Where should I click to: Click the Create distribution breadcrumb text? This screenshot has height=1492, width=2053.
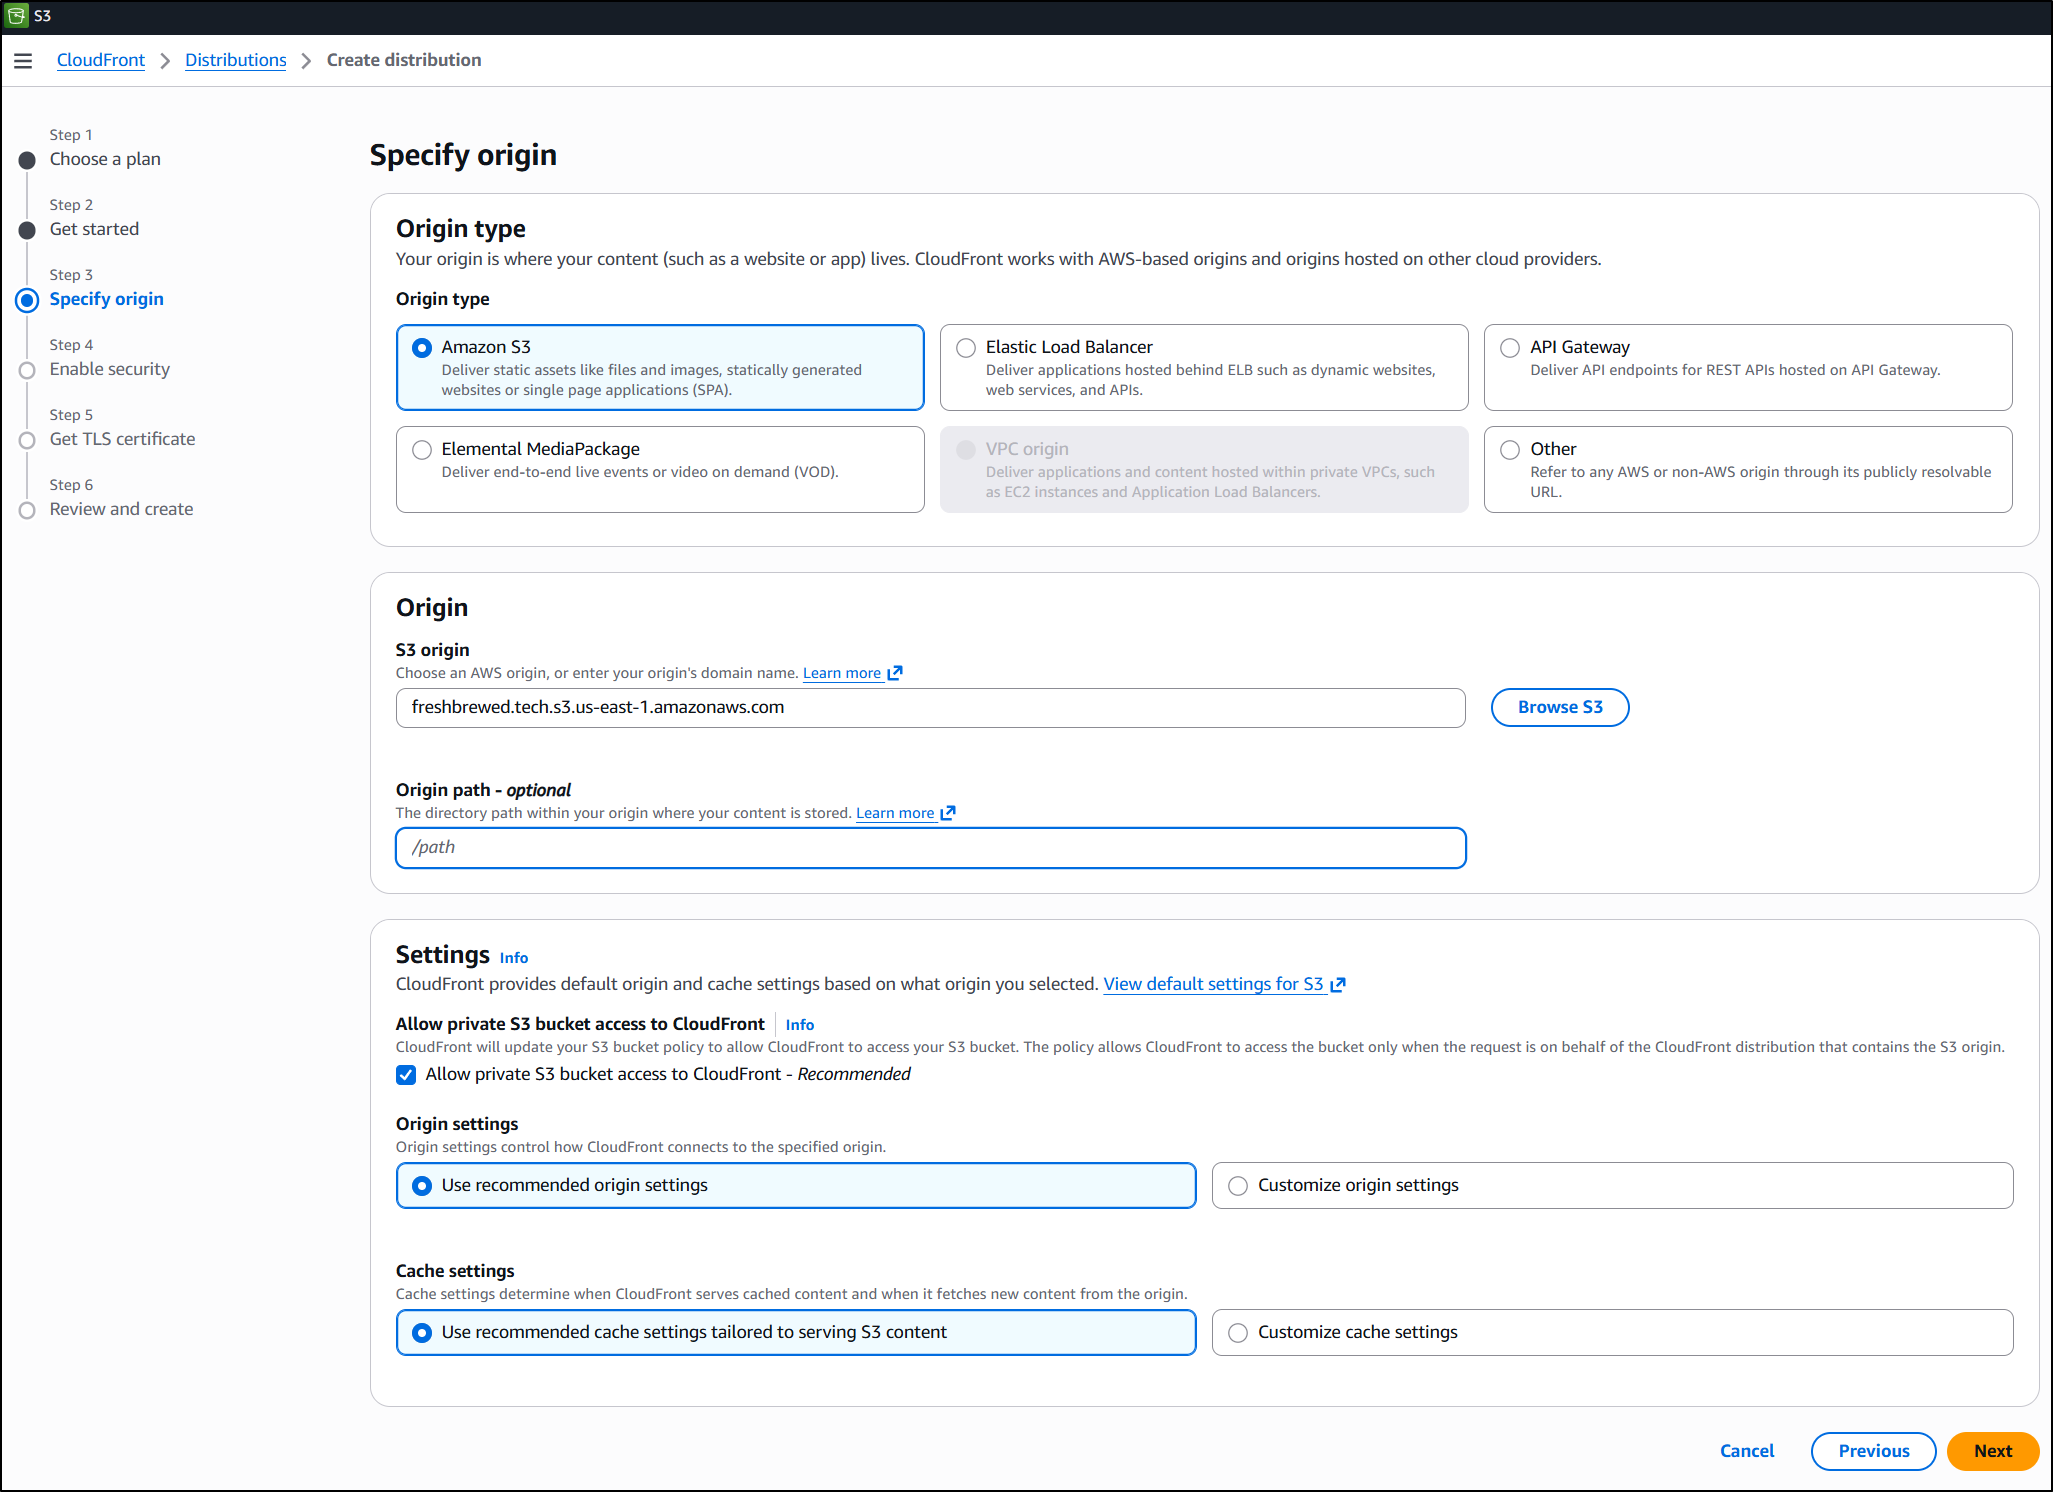(x=404, y=60)
